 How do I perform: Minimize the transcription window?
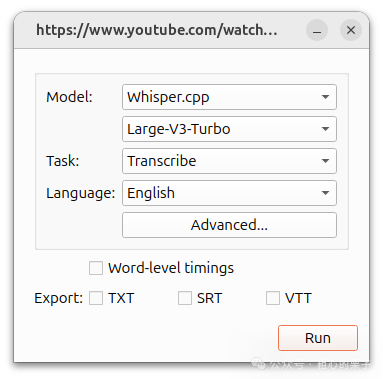317,30
